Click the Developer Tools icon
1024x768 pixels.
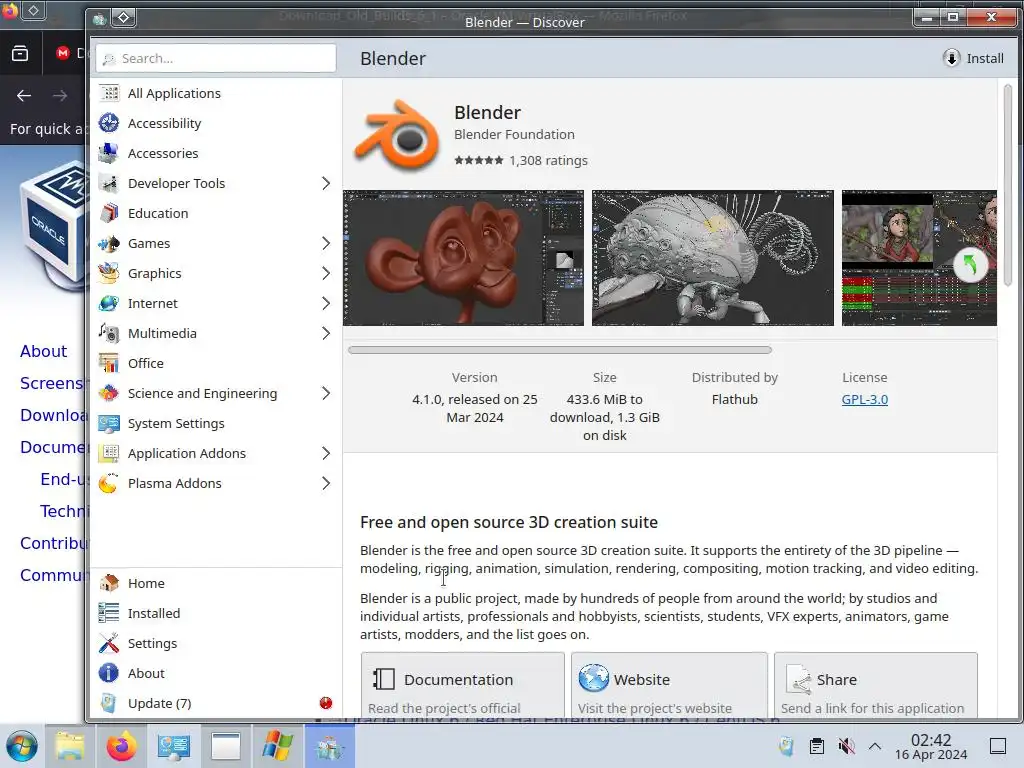click(x=109, y=184)
